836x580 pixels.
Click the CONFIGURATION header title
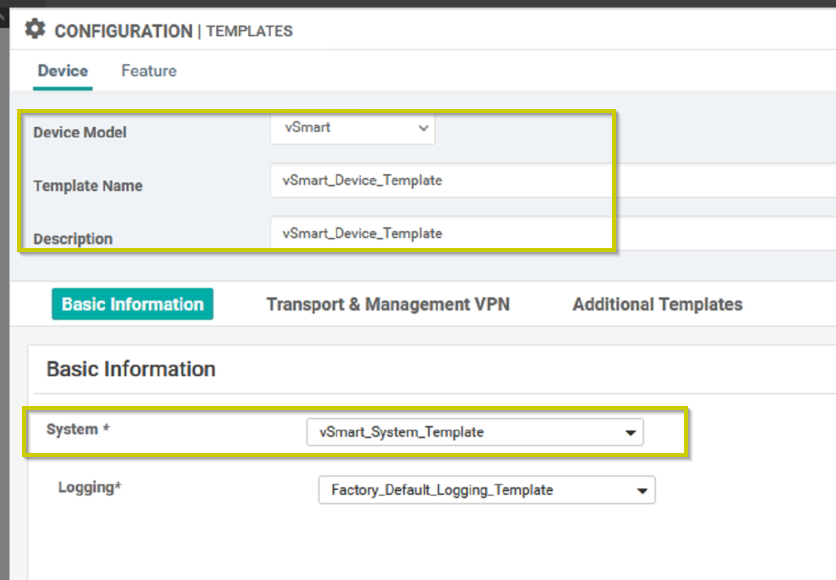[x=124, y=31]
